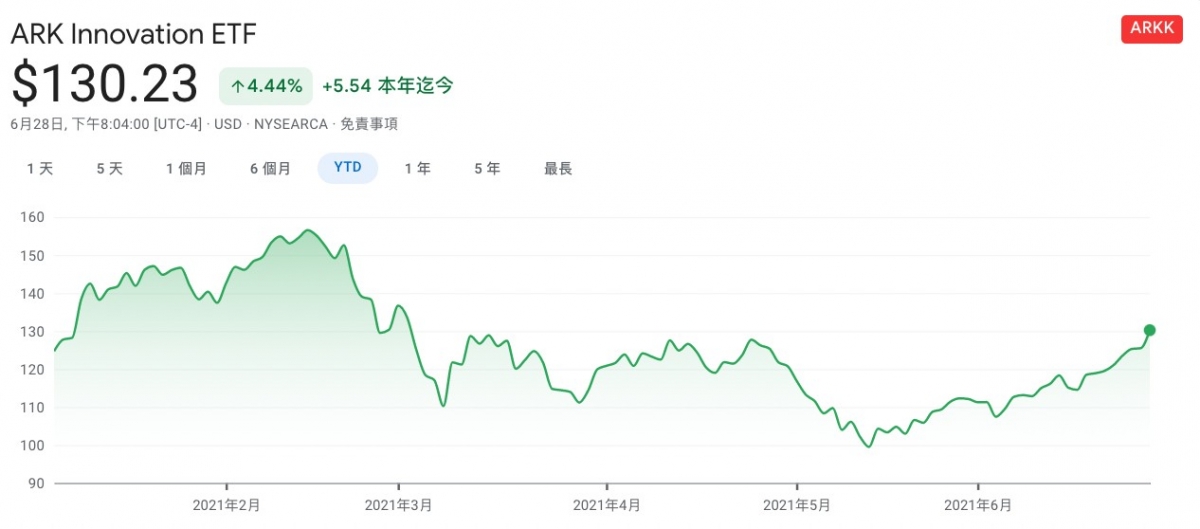Viewport: 1200px width, 529px height.
Task: Show the 6 個月 chart range
Action: 271,169
